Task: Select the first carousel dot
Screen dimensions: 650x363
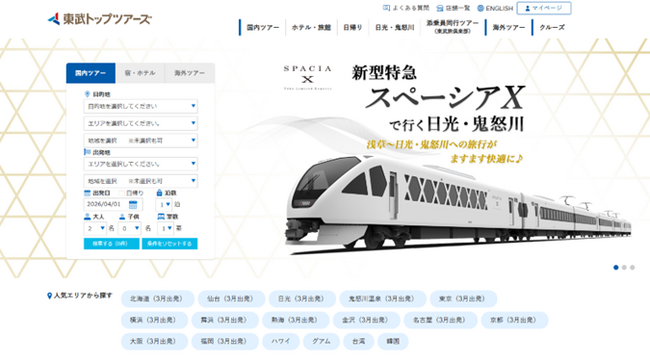Action: coord(616,268)
